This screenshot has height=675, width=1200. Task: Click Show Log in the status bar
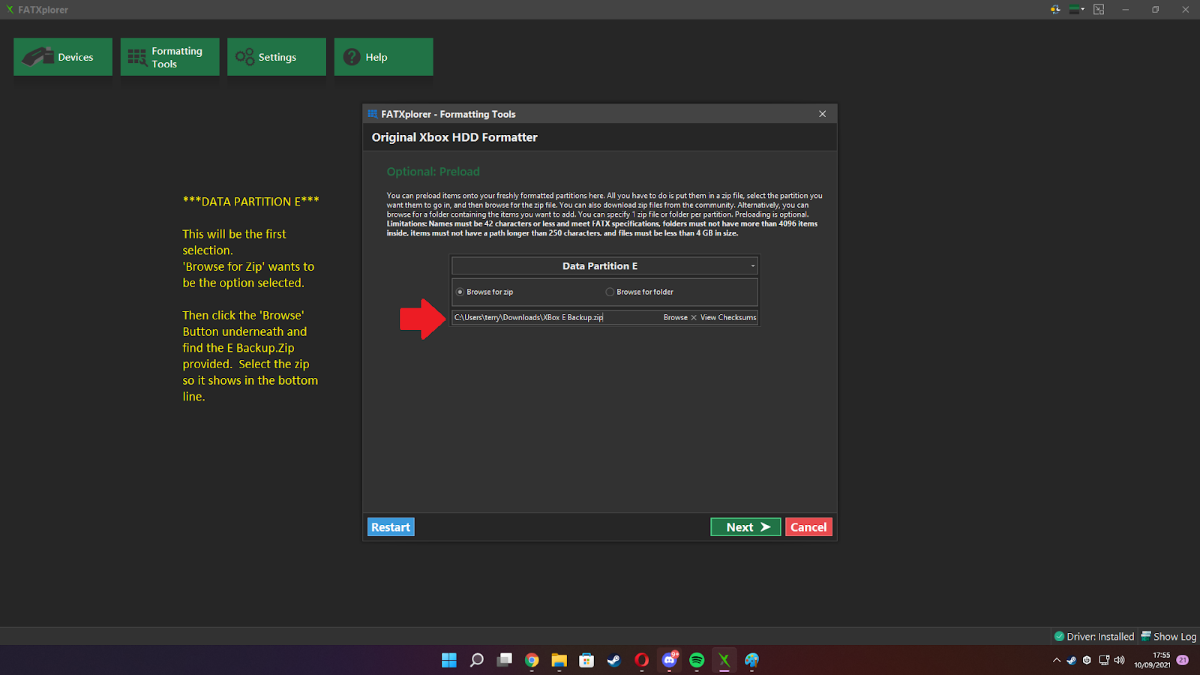tap(1168, 636)
